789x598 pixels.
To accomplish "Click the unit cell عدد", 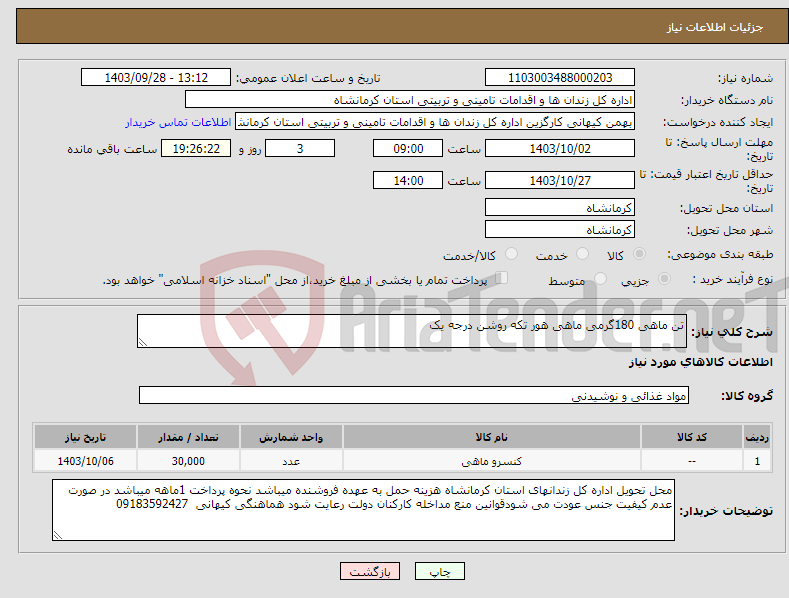I will tap(291, 461).
